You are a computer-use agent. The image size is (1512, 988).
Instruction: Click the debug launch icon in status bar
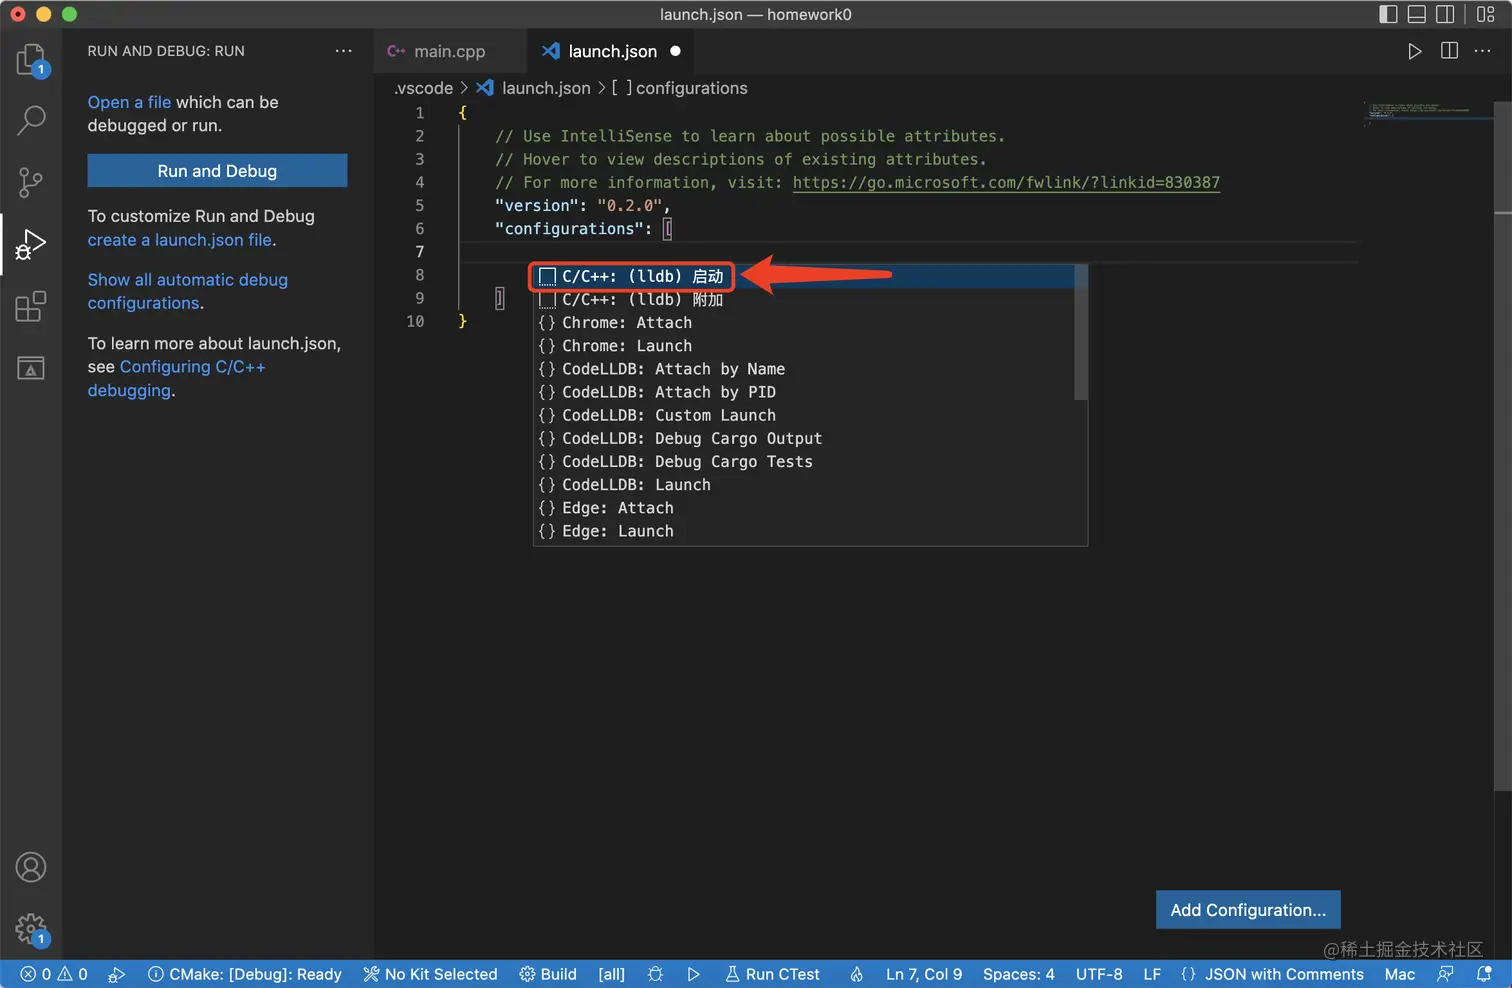point(117,974)
